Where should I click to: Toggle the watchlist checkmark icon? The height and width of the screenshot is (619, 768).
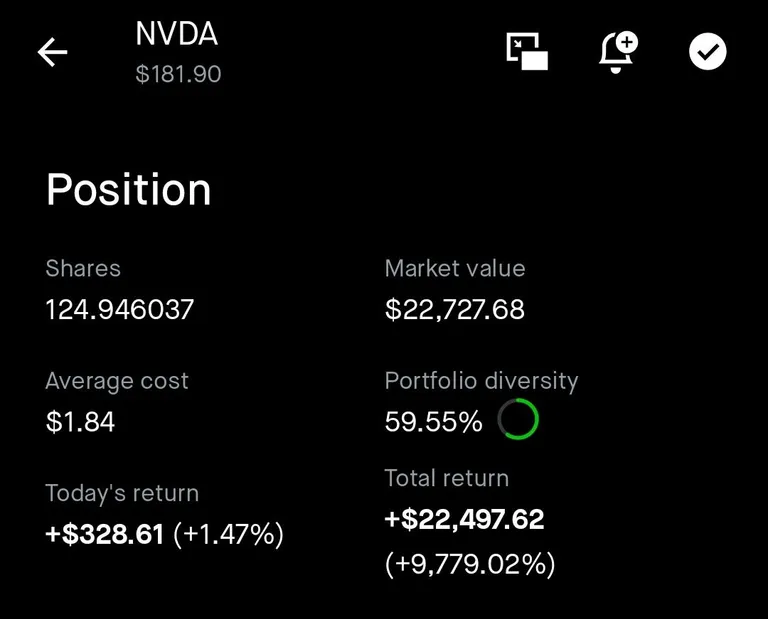click(x=708, y=52)
